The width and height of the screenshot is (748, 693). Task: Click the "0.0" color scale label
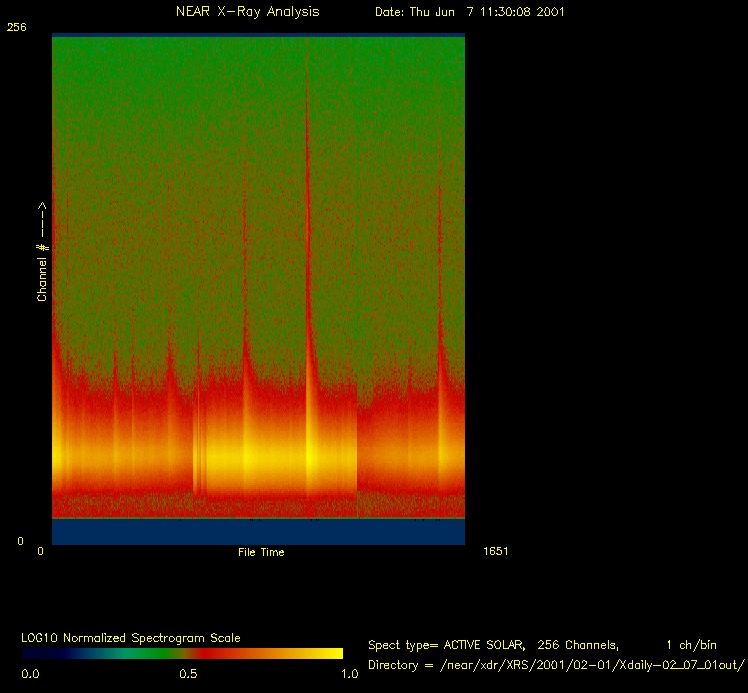(30, 674)
